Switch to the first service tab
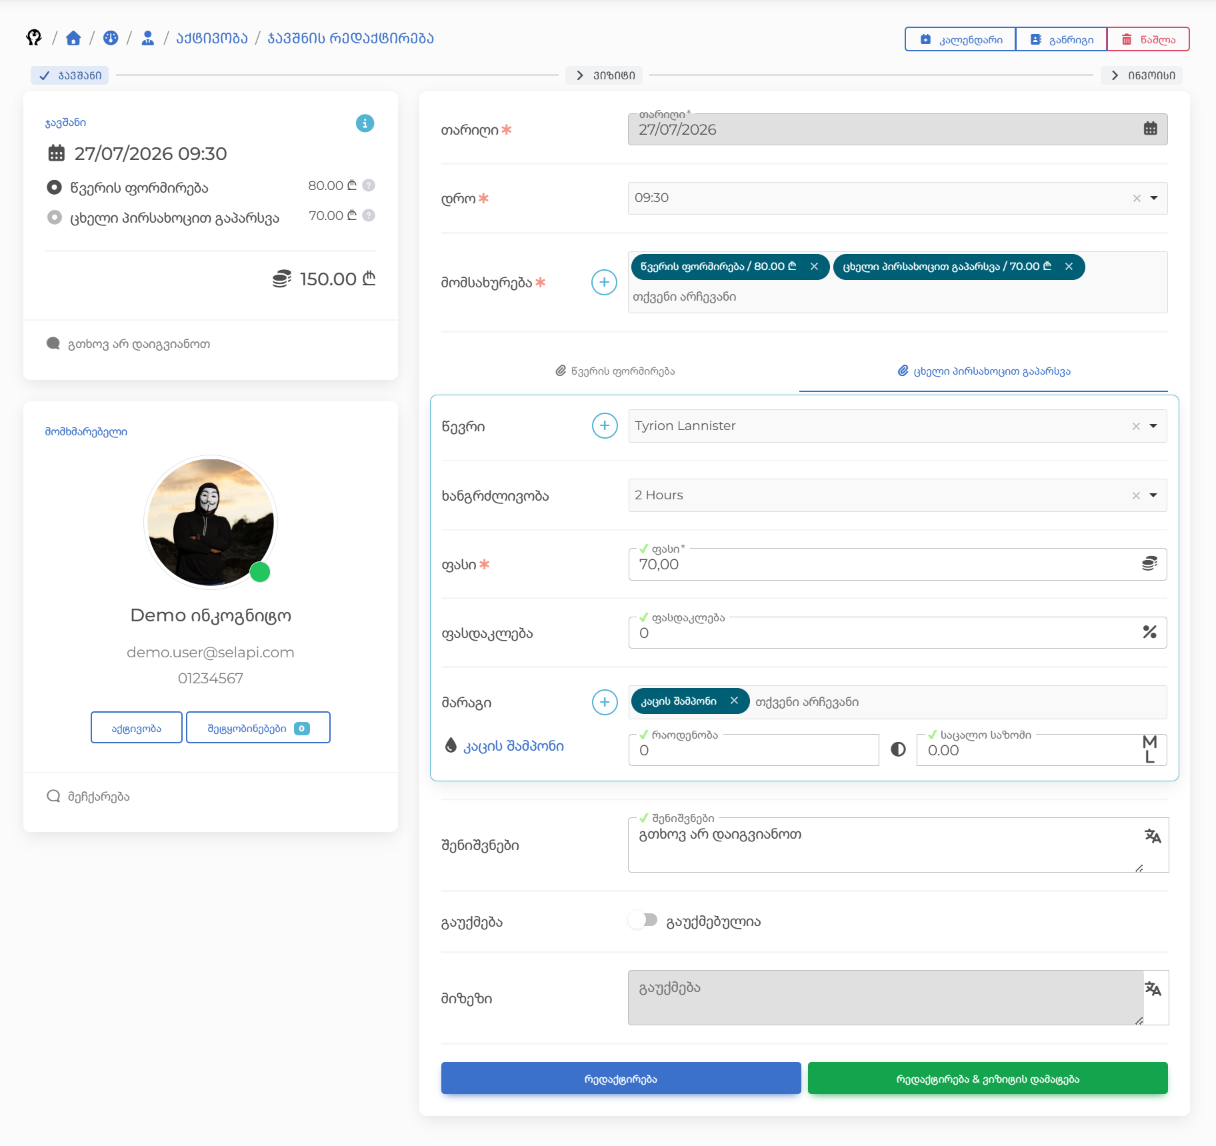Image resolution: width=1216 pixels, height=1146 pixels. 615,371
